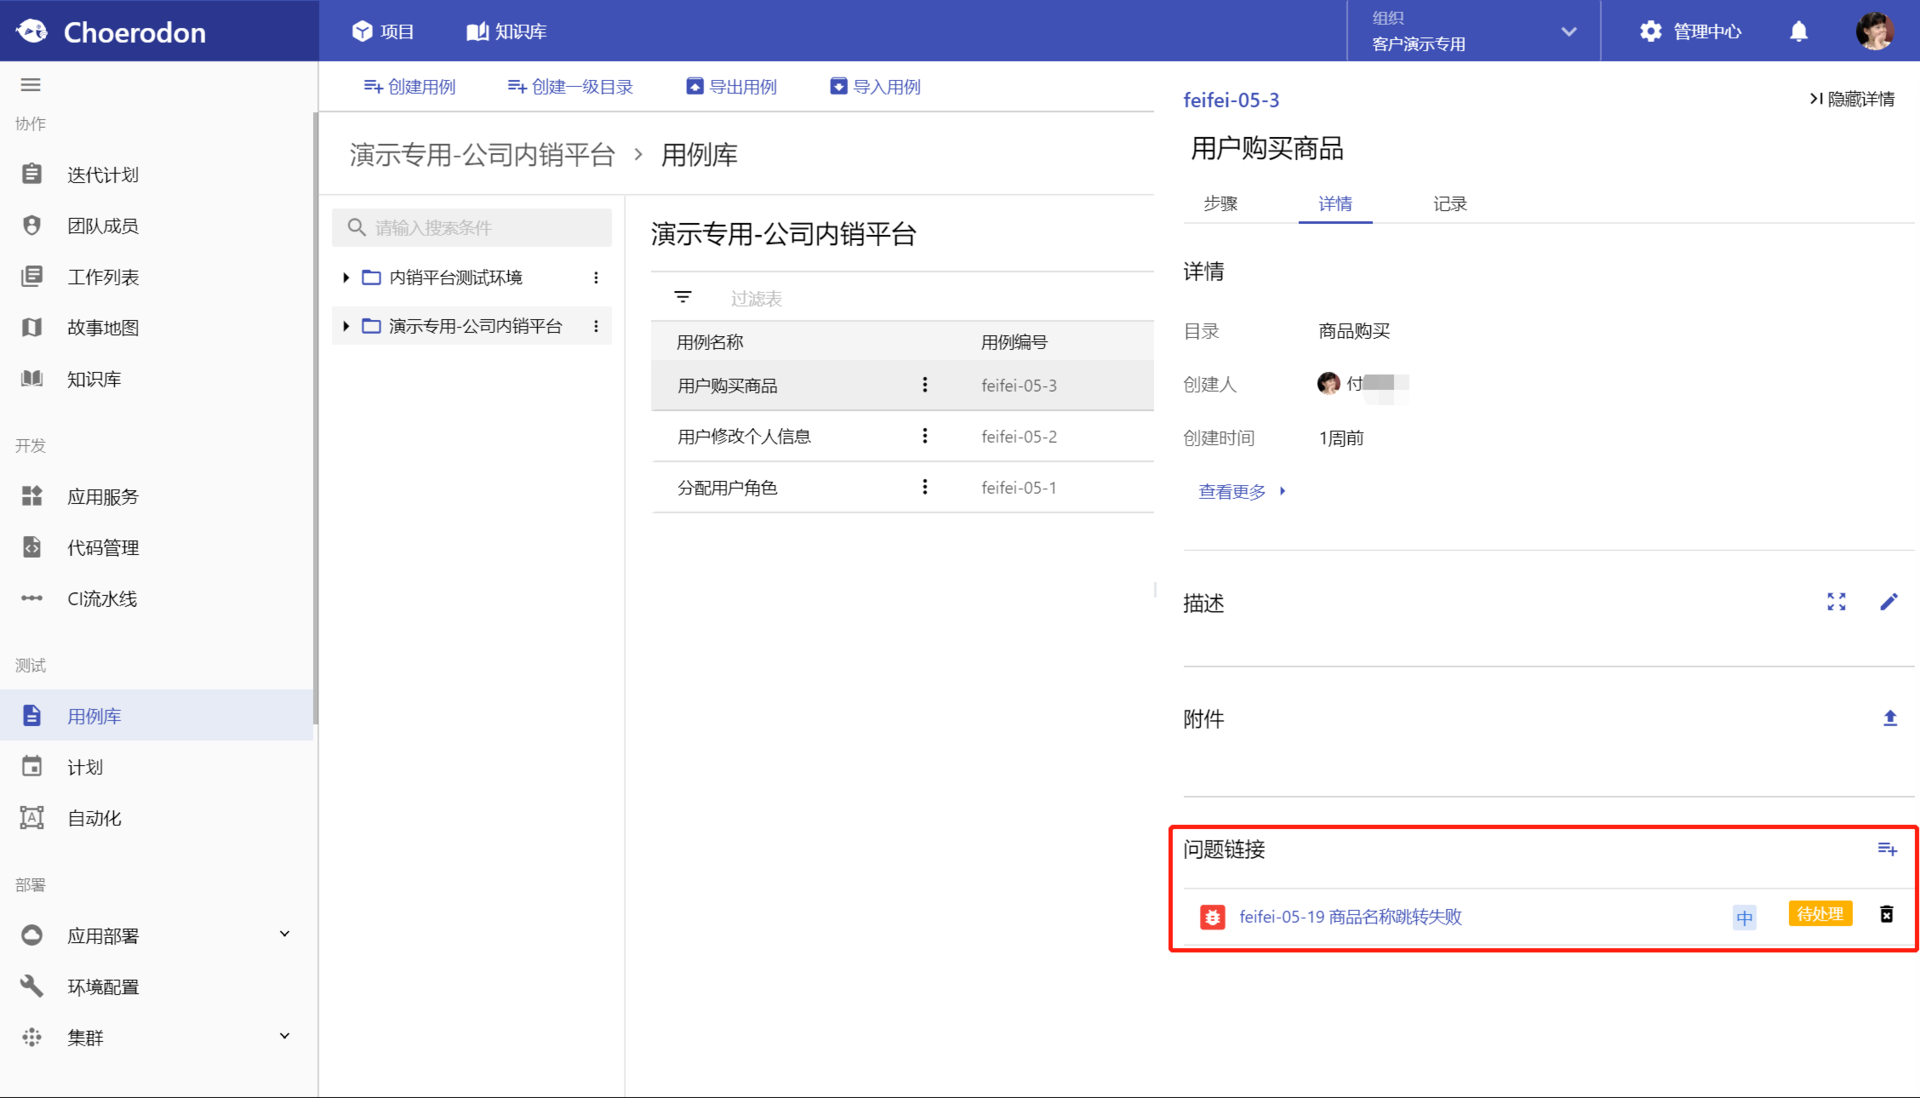Expand the 应用部署 sidebar section
Image resolution: width=1920 pixels, height=1098 pixels.
[284, 935]
